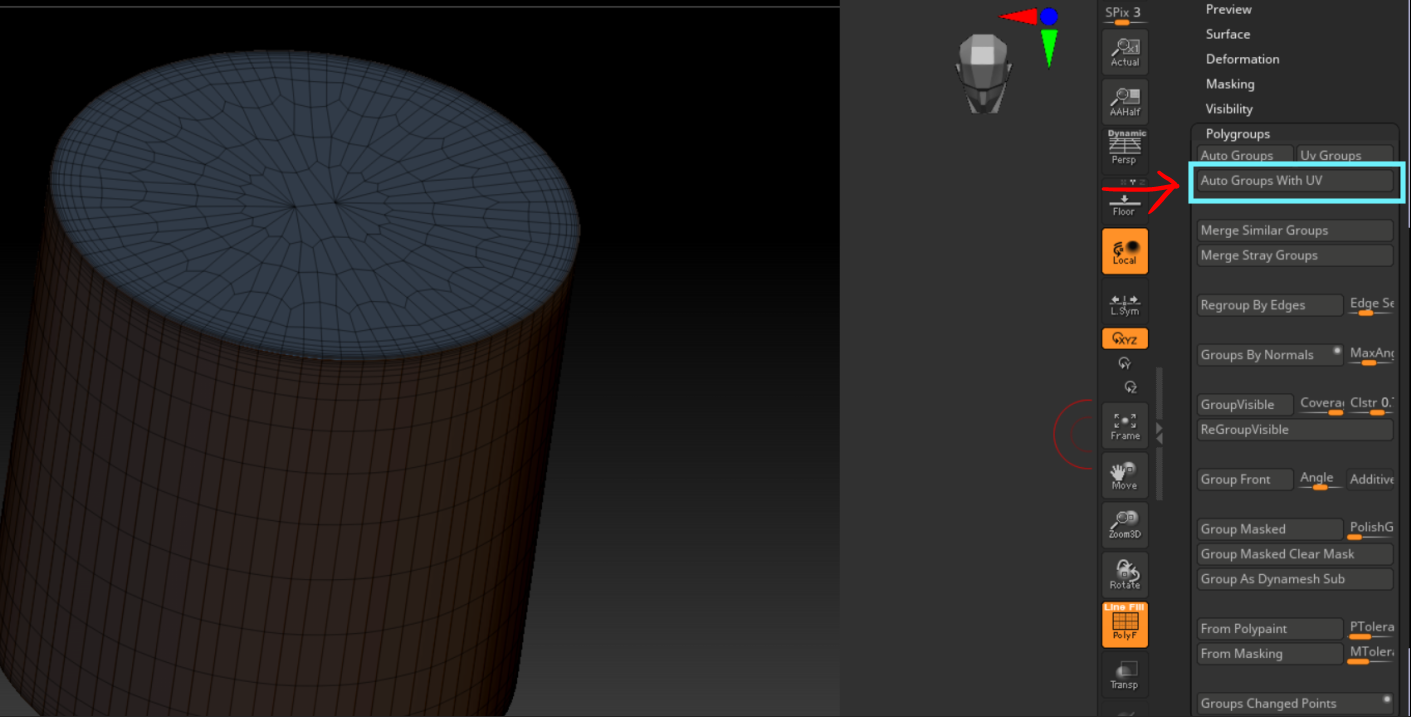The width and height of the screenshot is (1411, 717).
Task: Click Merge Similar Groups button
Action: [x=1295, y=231]
